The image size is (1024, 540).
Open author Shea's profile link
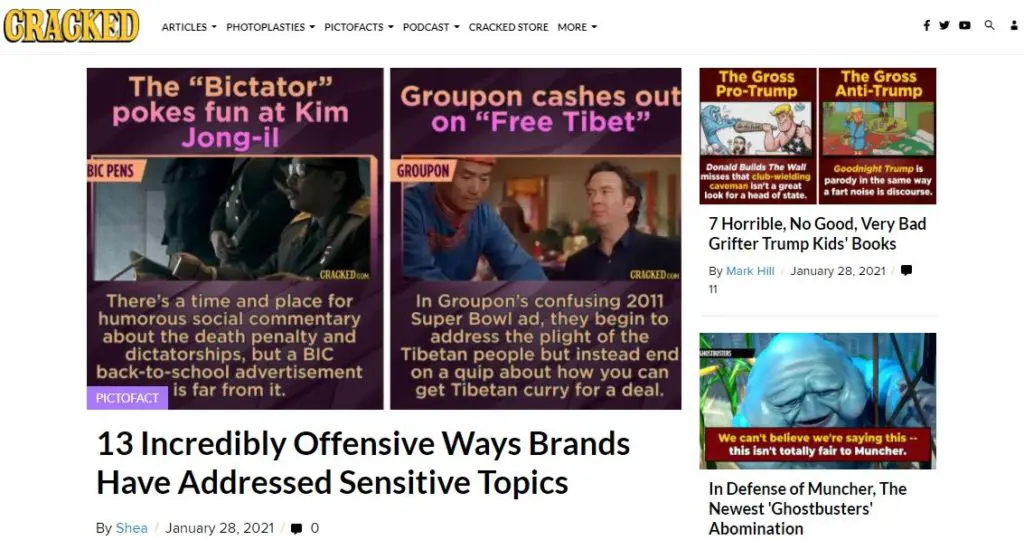[131, 528]
